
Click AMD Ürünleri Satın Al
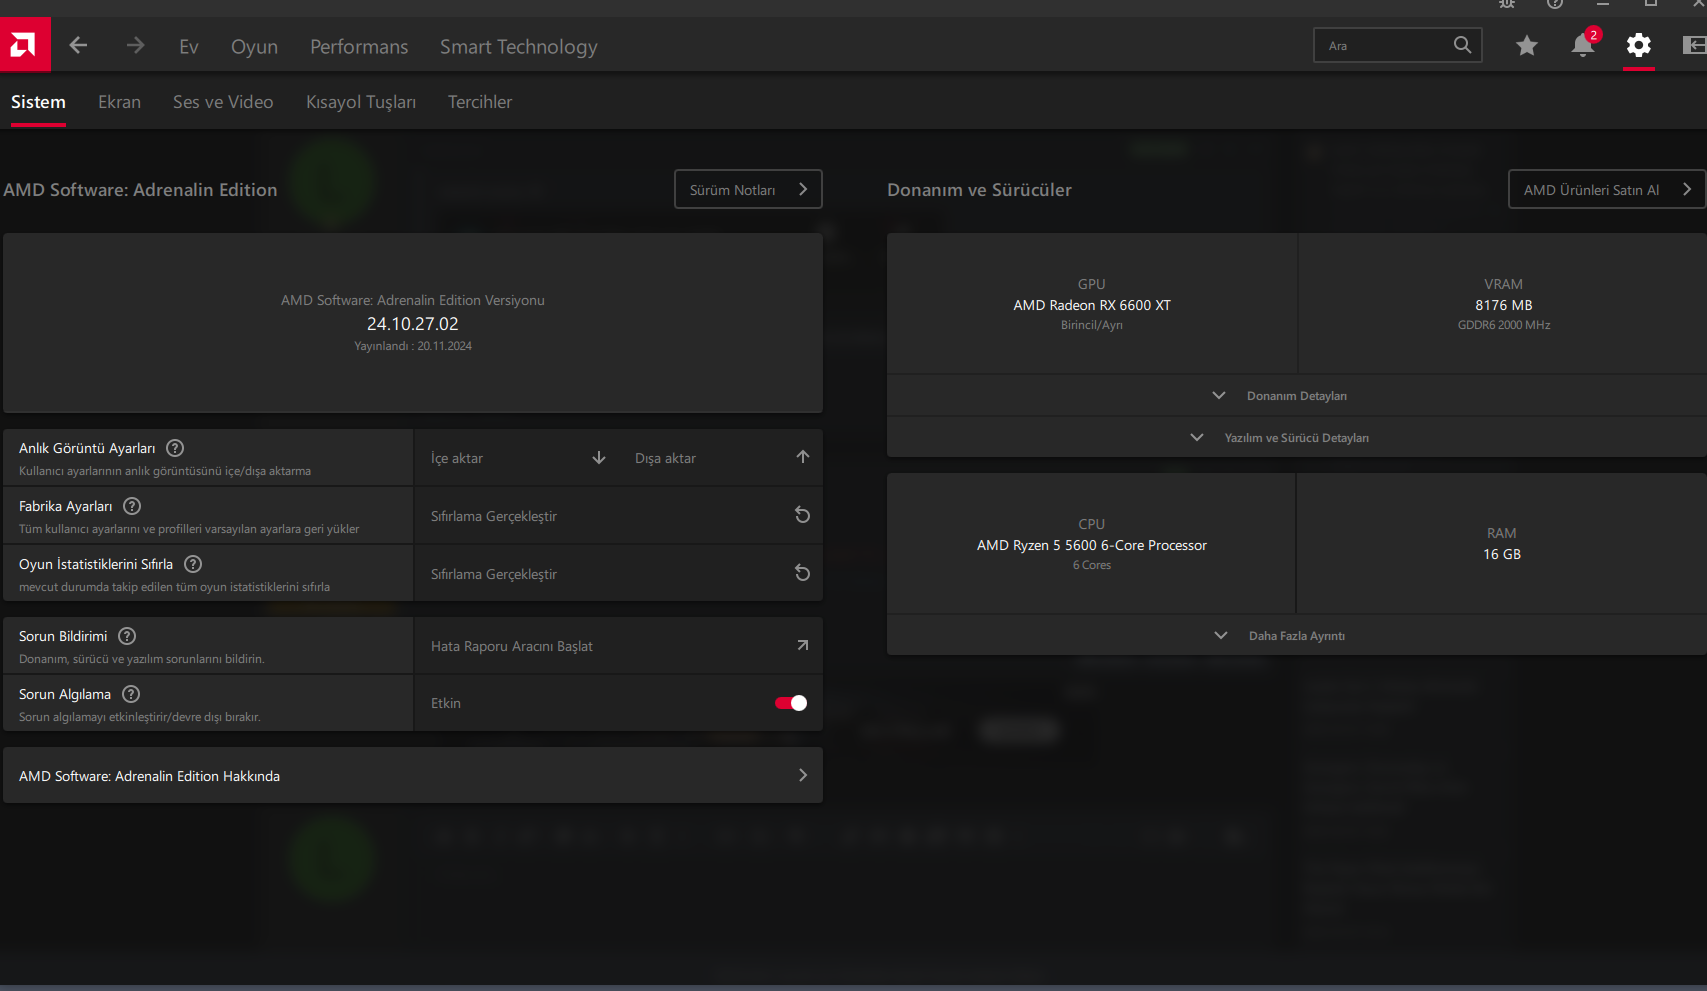pos(1607,189)
